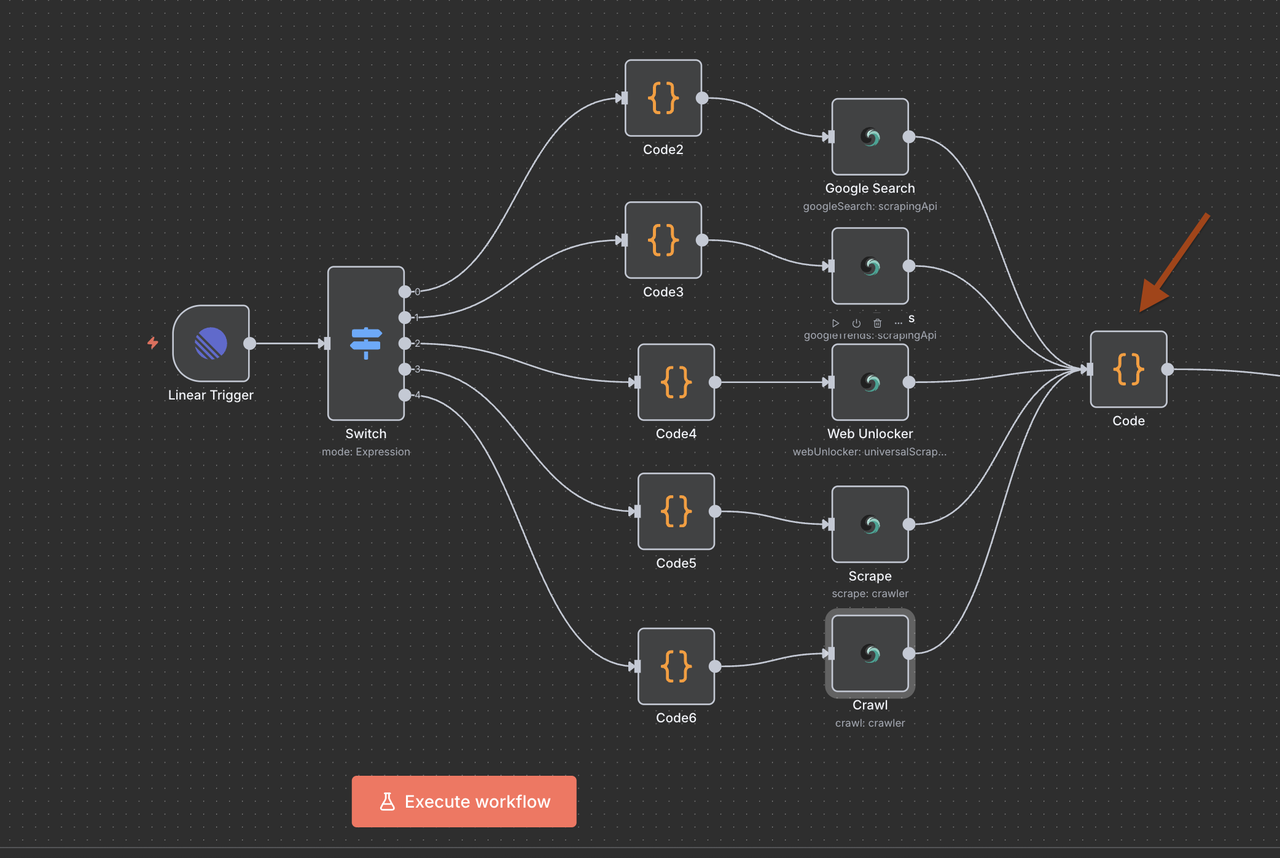Click the 'Linear Trigger' label

point(211,395)
